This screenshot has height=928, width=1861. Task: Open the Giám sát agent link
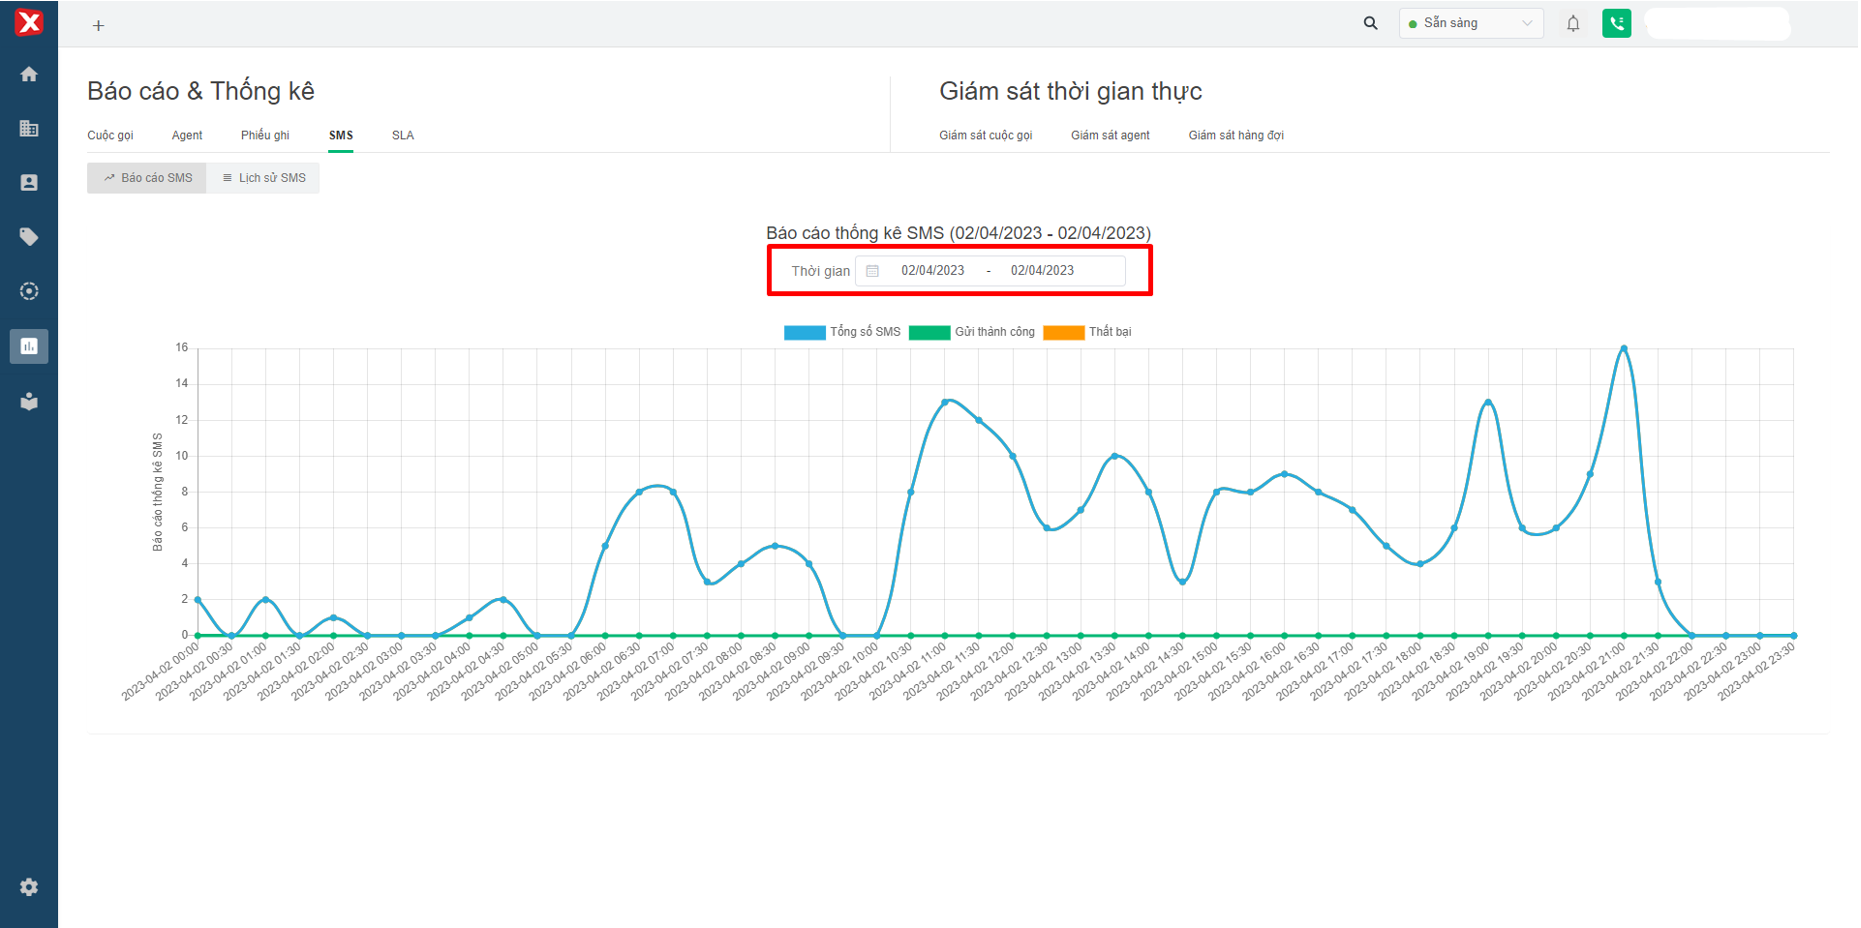click(1110, 135)
